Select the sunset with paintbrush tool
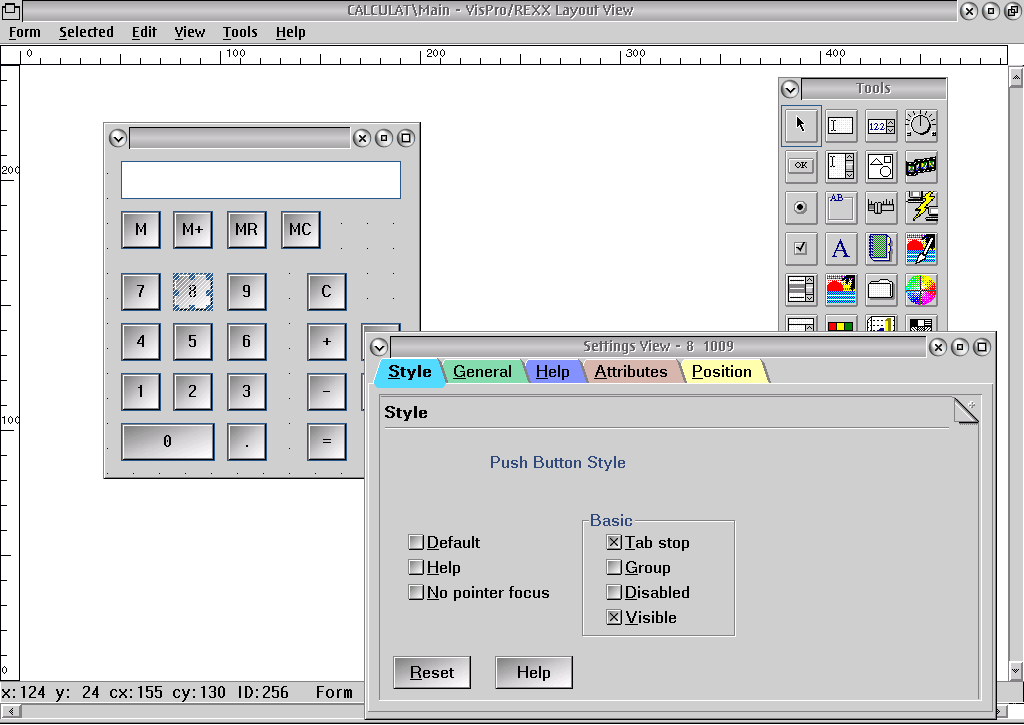This screenshot has width=1024, height=725. [x=921, y=249]
